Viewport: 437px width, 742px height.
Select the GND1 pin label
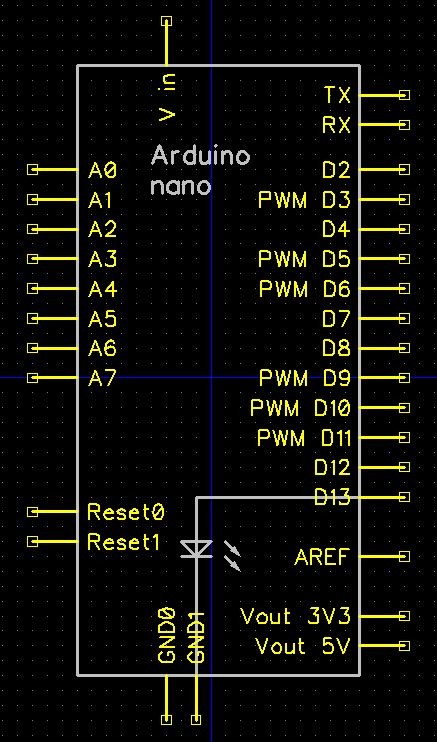pos(196,637)
